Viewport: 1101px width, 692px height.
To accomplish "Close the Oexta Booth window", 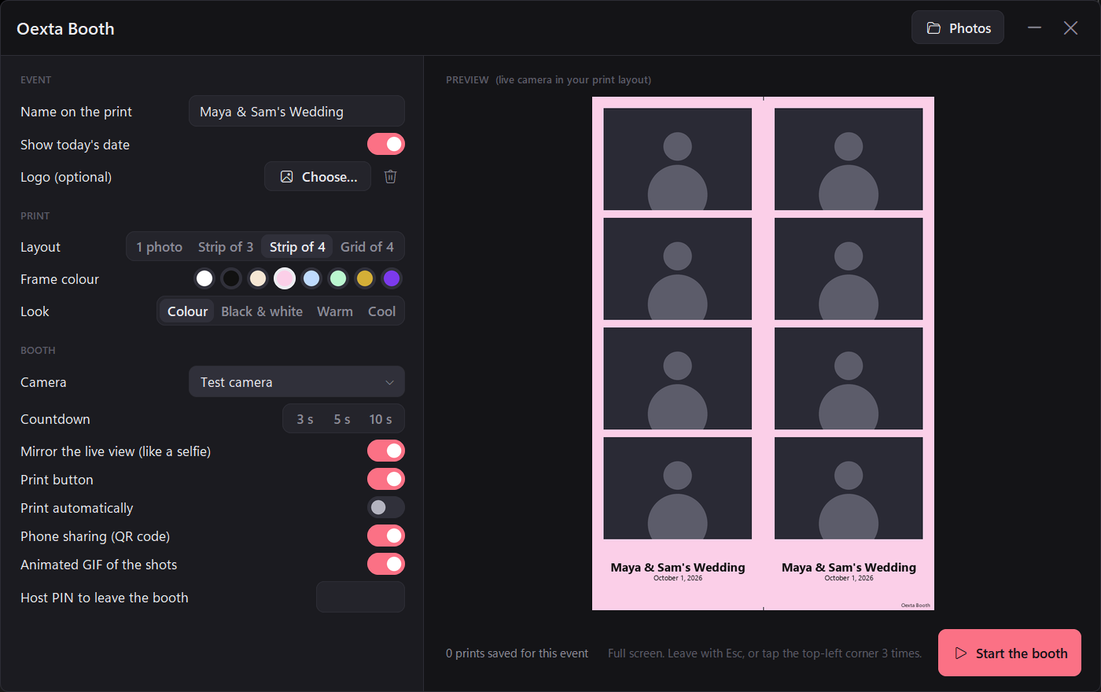I will tap(1071, 28).
